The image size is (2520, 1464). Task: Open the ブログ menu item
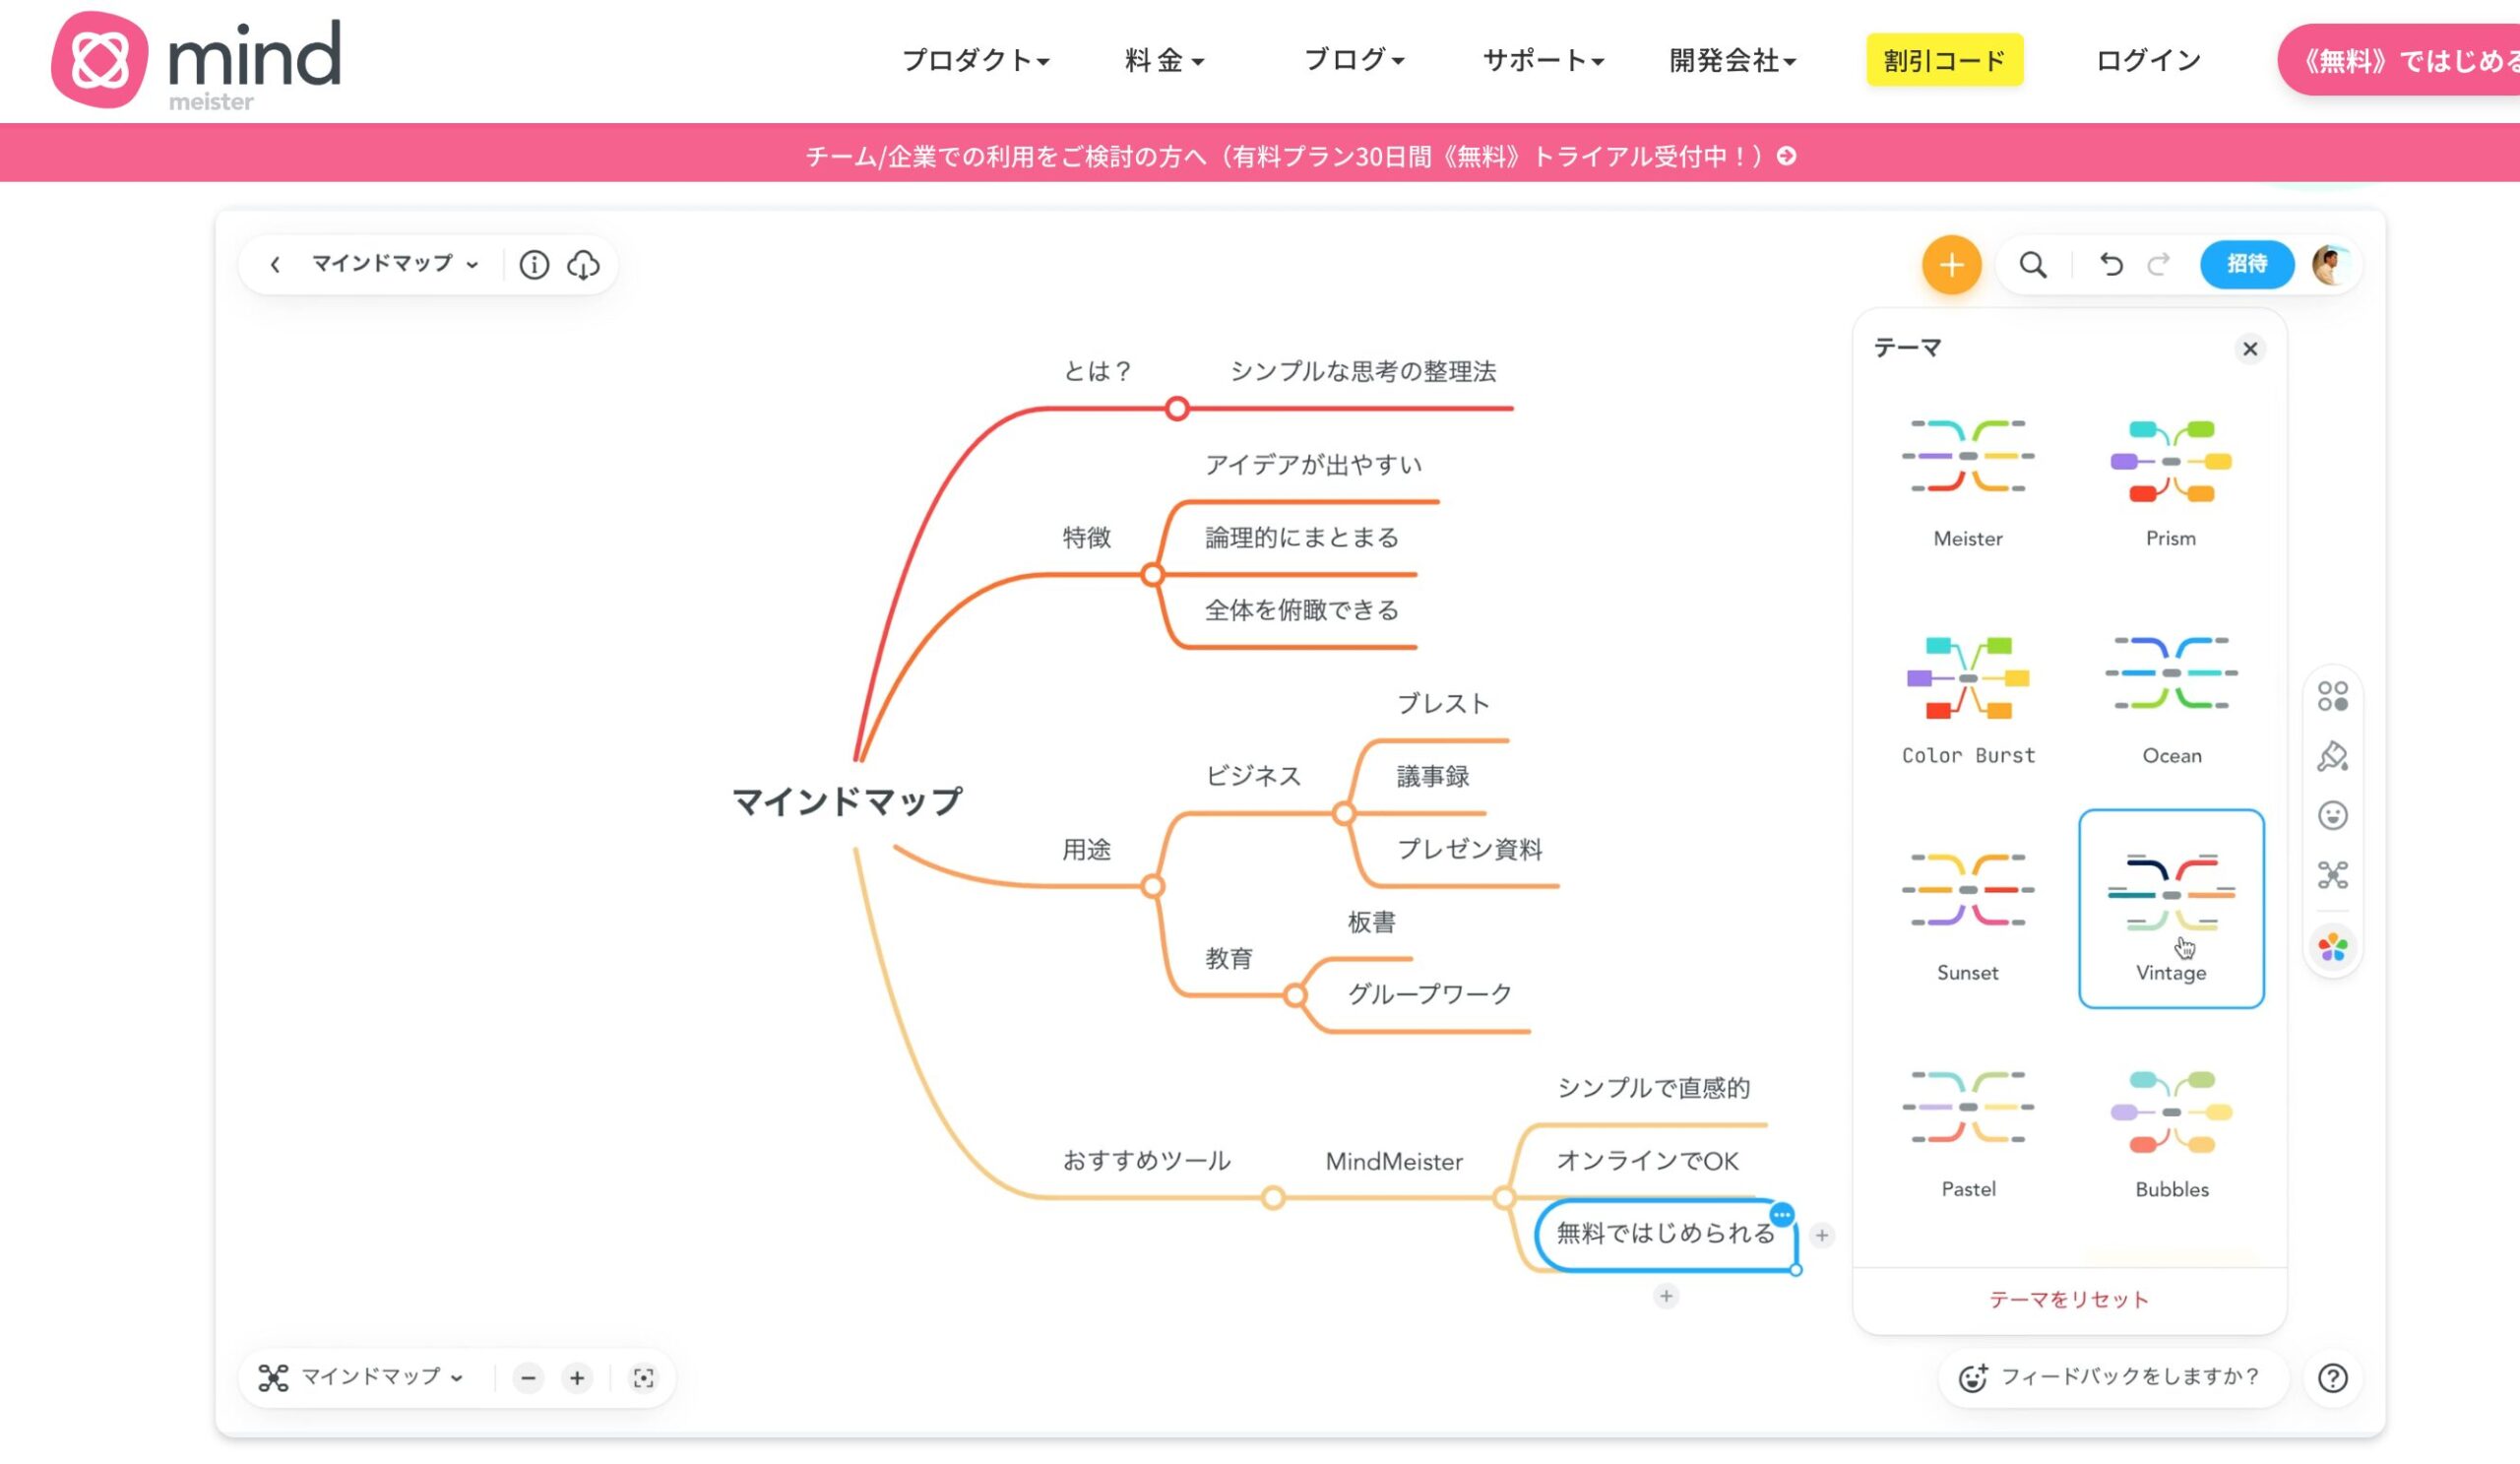pyautogui.click(x=1351, y=61)
